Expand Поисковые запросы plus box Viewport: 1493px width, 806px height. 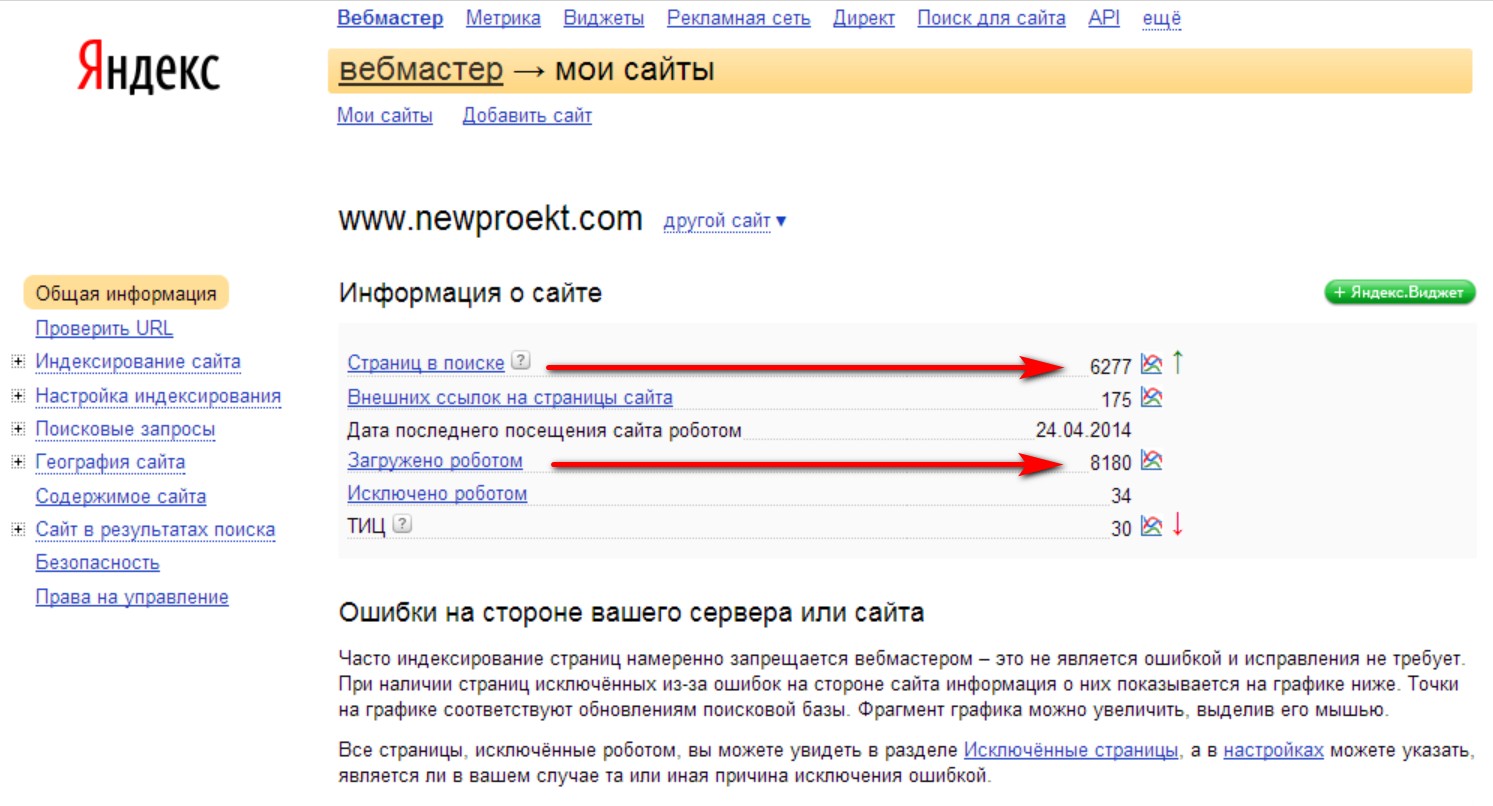click(17, 430)
